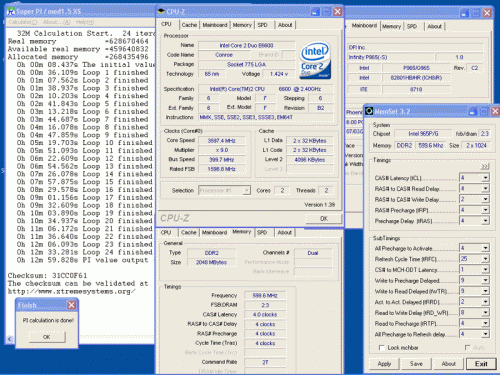Click the Core Speed value 3597.4 MHz

coord(222,141)
